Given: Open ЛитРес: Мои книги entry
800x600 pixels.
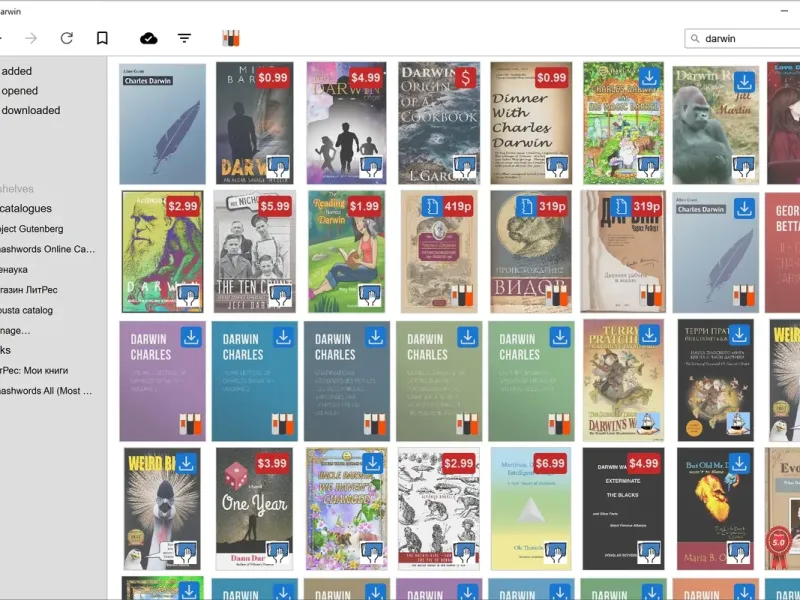Looking at the screenshot, I should (34, 370).
